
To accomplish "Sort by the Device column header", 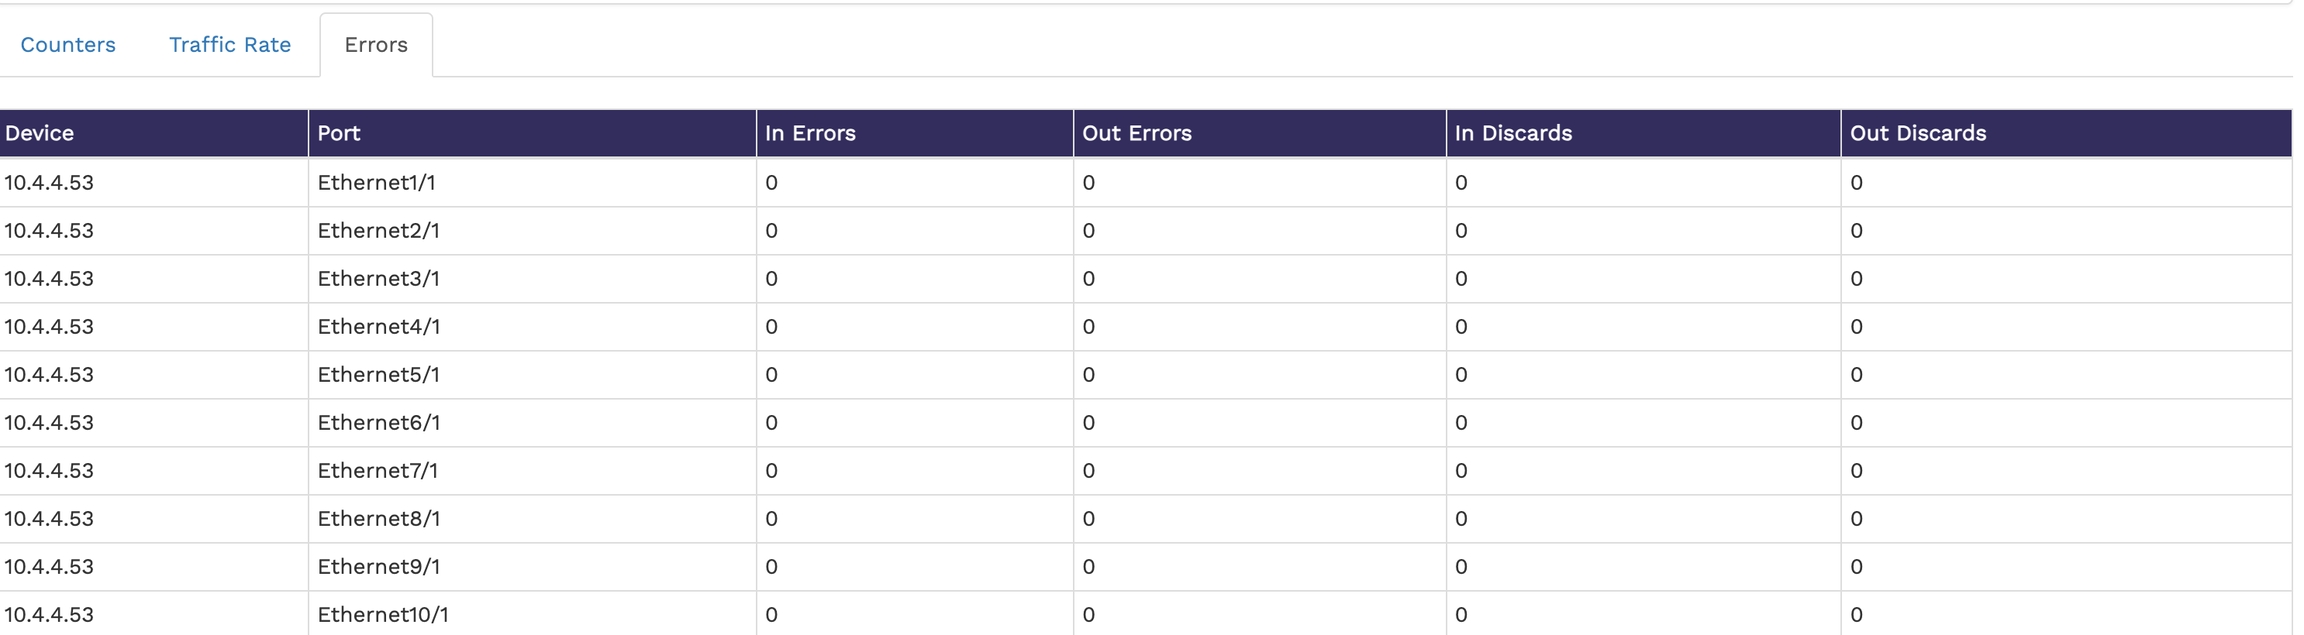I will (x=40, y=133).
